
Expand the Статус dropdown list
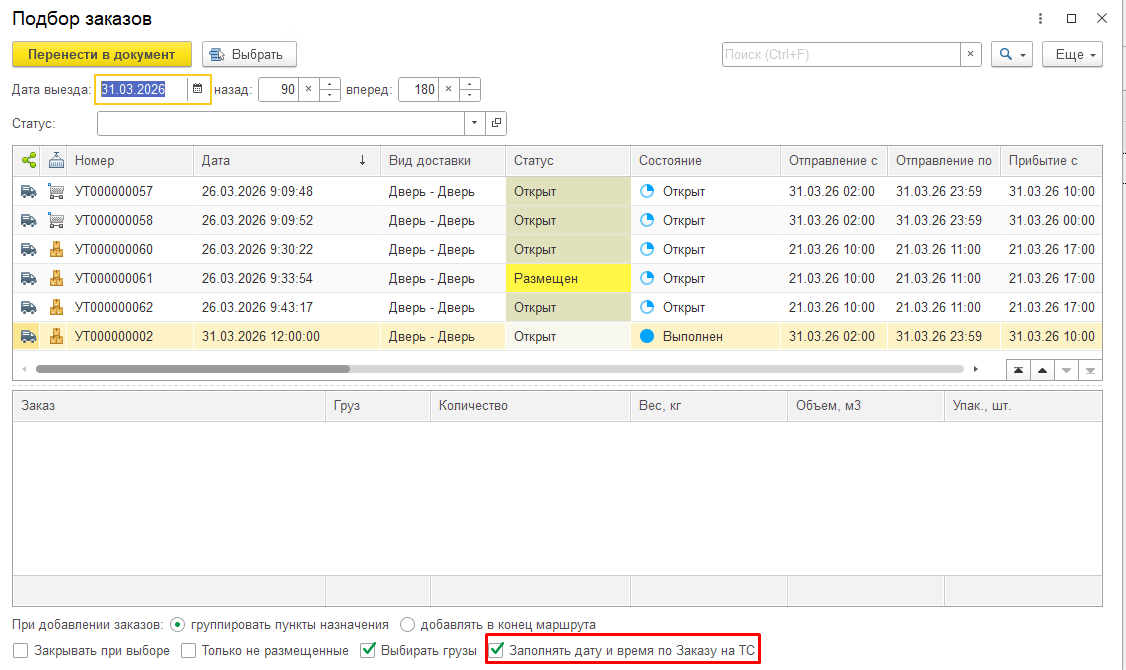(x=474, y=123)
